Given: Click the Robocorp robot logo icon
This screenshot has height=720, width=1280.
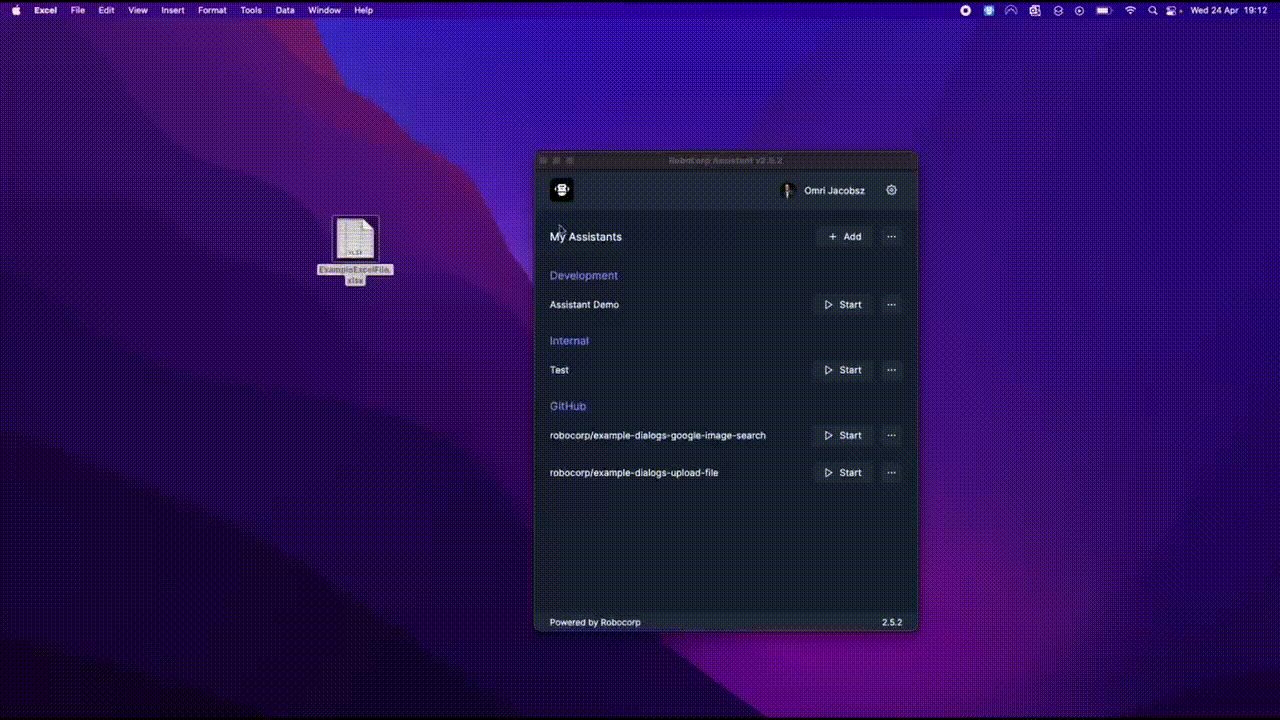Looking at the screenshot, I should coord(562,190).
